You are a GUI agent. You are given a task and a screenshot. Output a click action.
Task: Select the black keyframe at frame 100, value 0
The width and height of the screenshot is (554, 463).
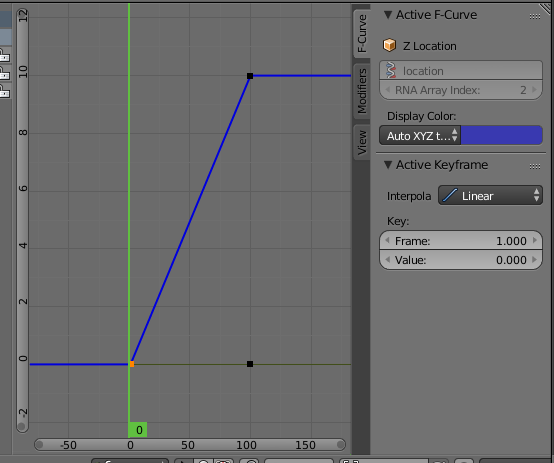click(250, 364)
